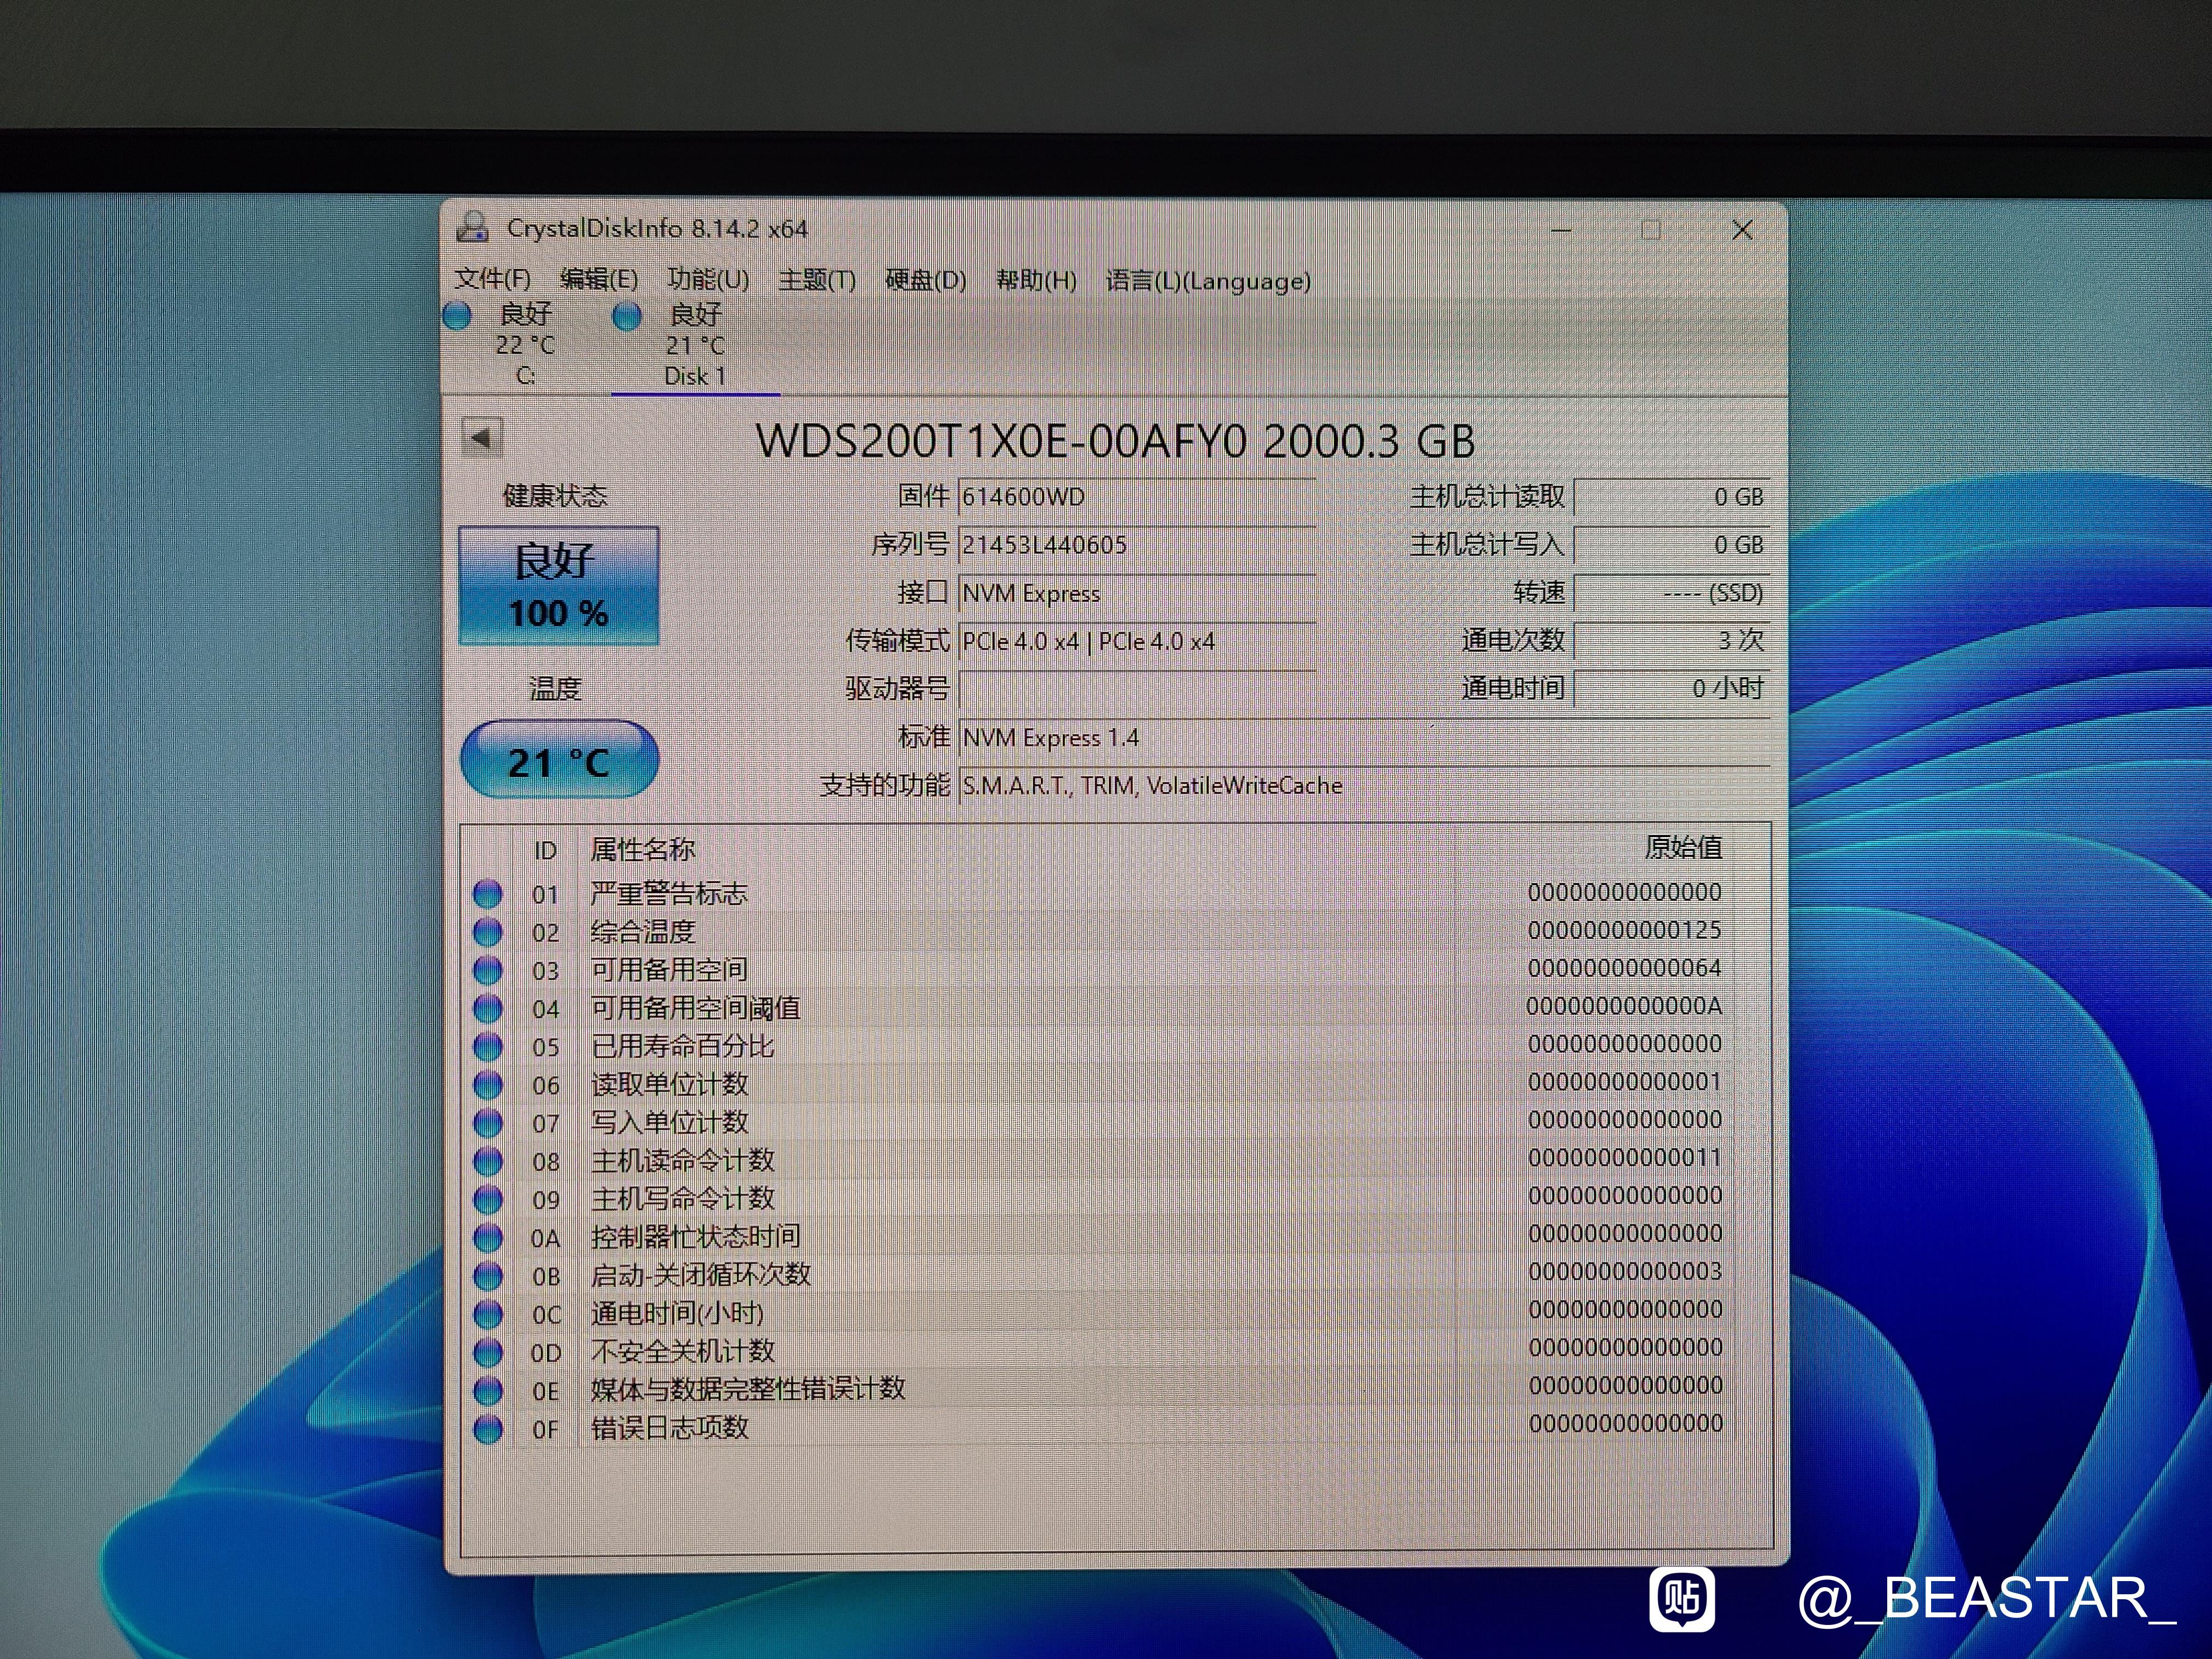Click the 温度 label above temperature
Screen dimensions: 2212x1659
555,689
